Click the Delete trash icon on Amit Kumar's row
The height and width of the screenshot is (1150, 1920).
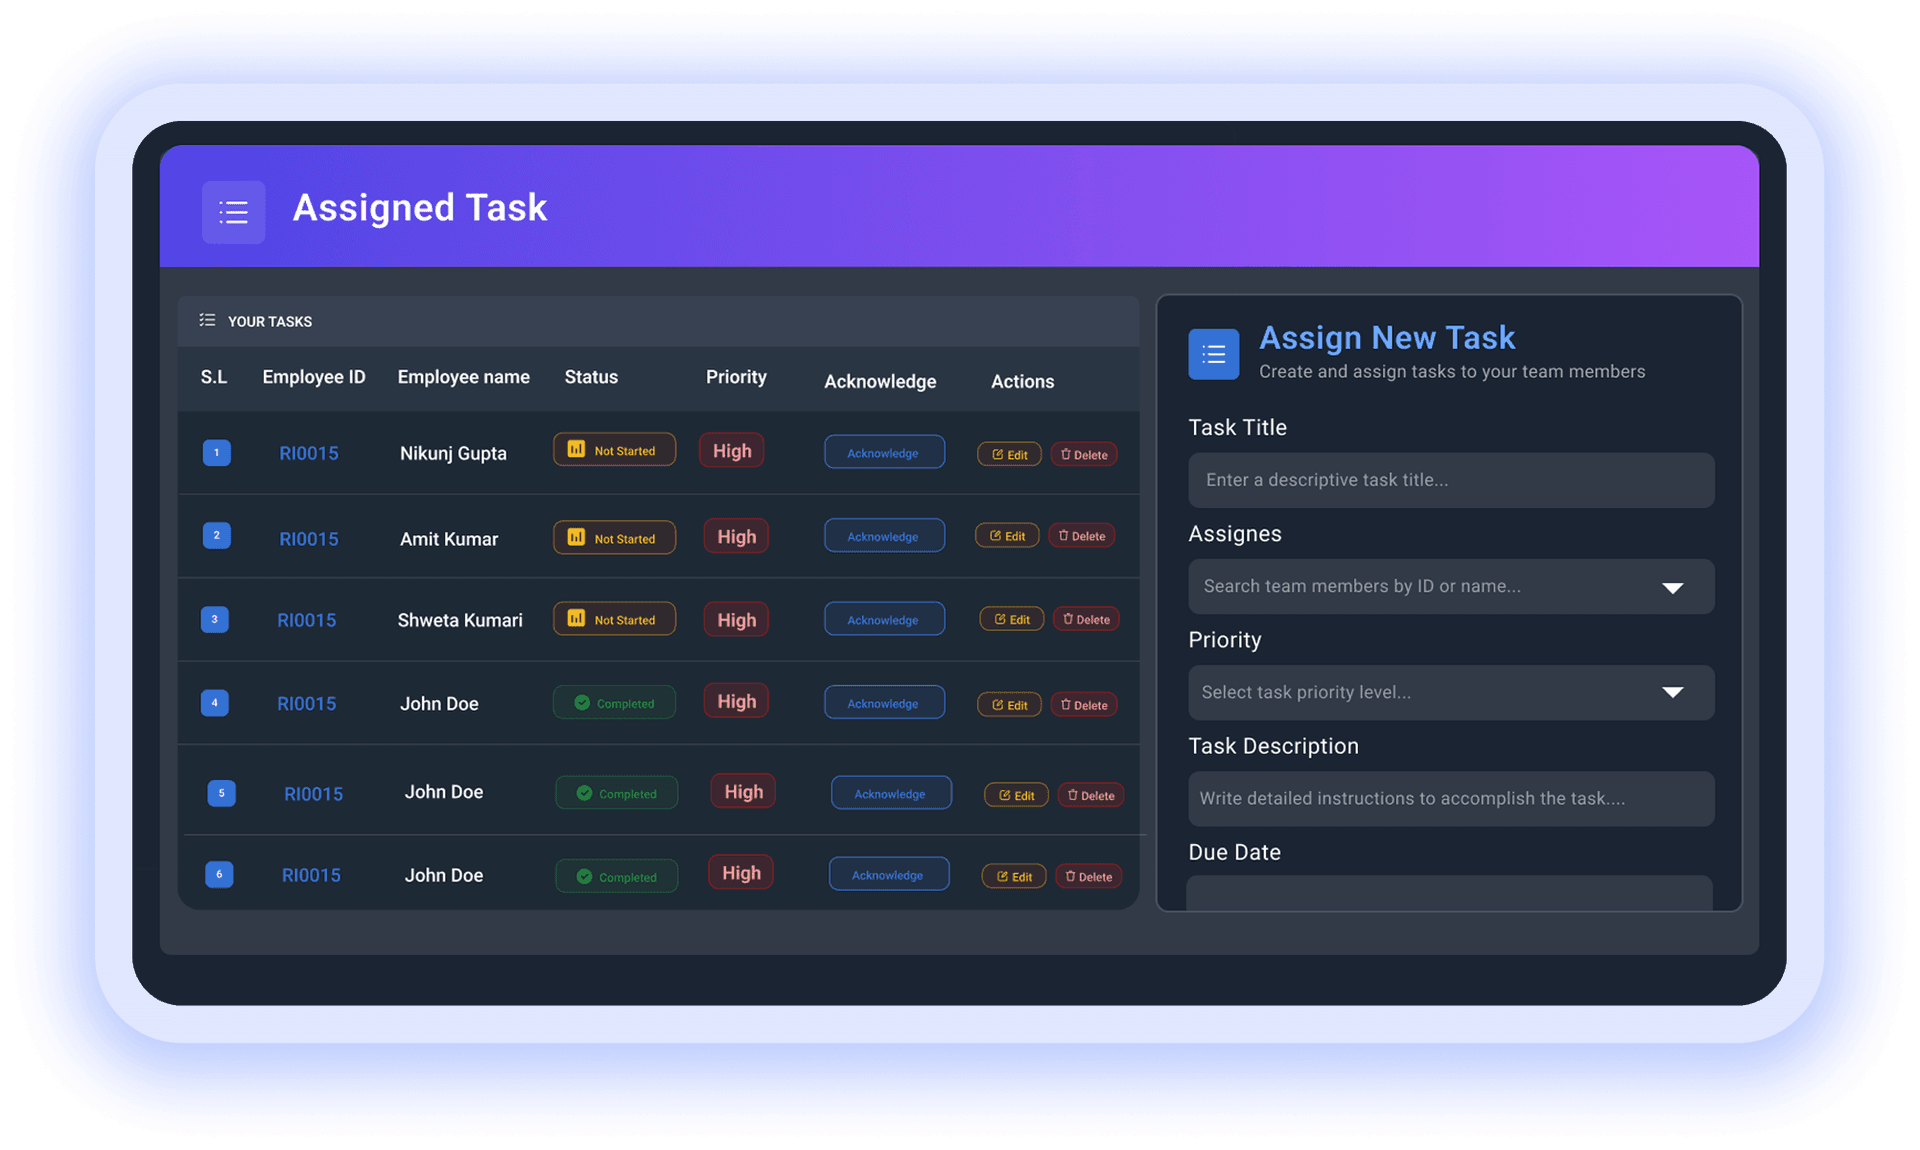1065,535
